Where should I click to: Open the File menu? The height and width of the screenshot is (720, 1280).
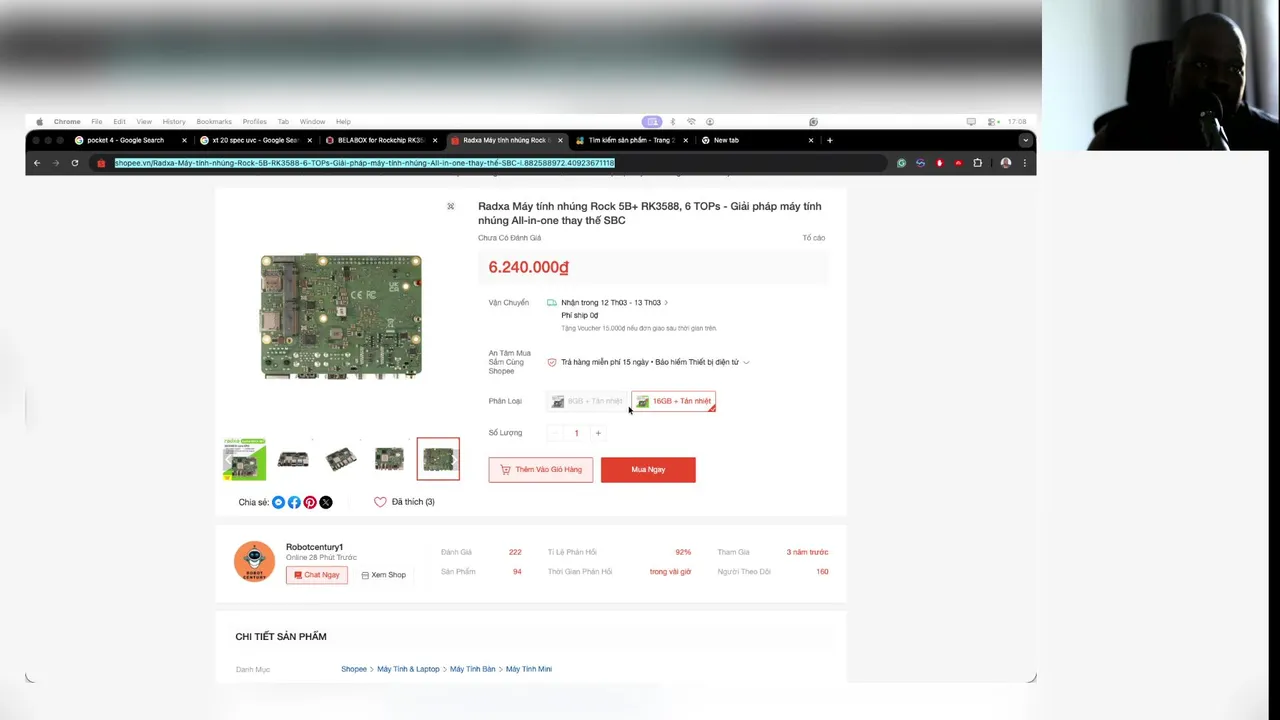pyautogui.click(x=97, y=122)
